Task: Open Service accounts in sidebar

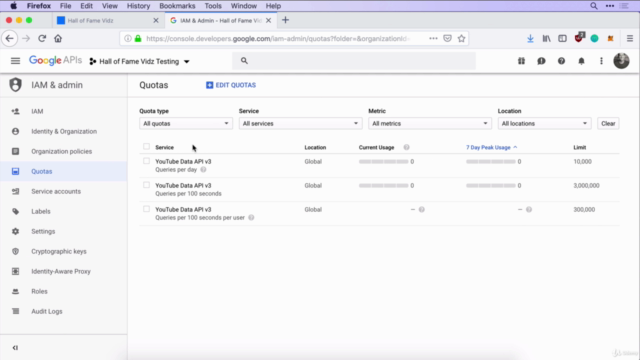Action: [56, 191]
